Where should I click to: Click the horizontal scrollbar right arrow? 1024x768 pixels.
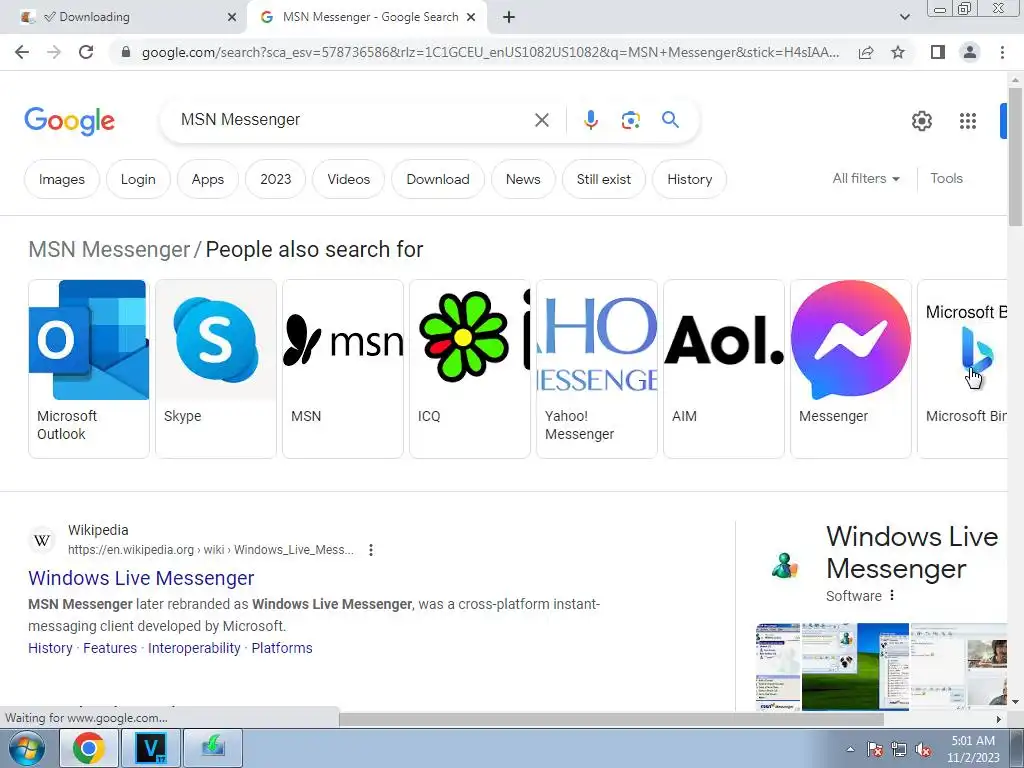click(999, 719)
